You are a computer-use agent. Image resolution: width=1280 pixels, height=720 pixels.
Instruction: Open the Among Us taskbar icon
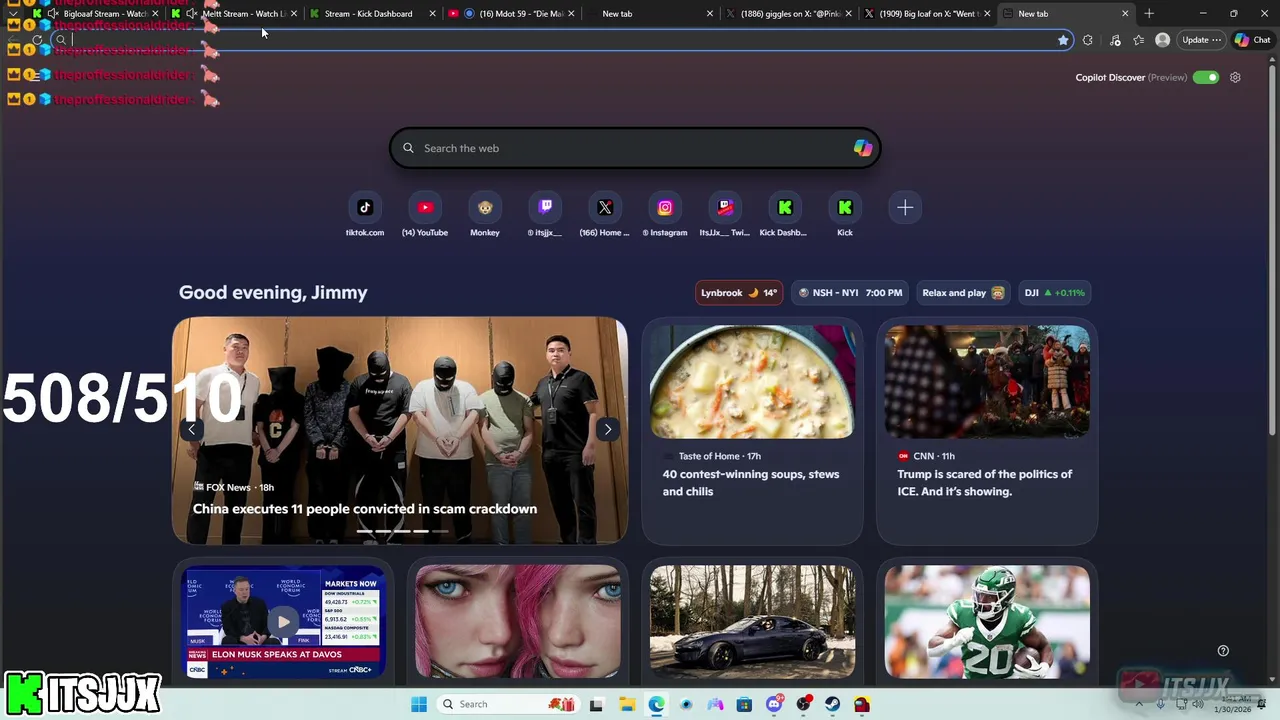pos(862,704)
